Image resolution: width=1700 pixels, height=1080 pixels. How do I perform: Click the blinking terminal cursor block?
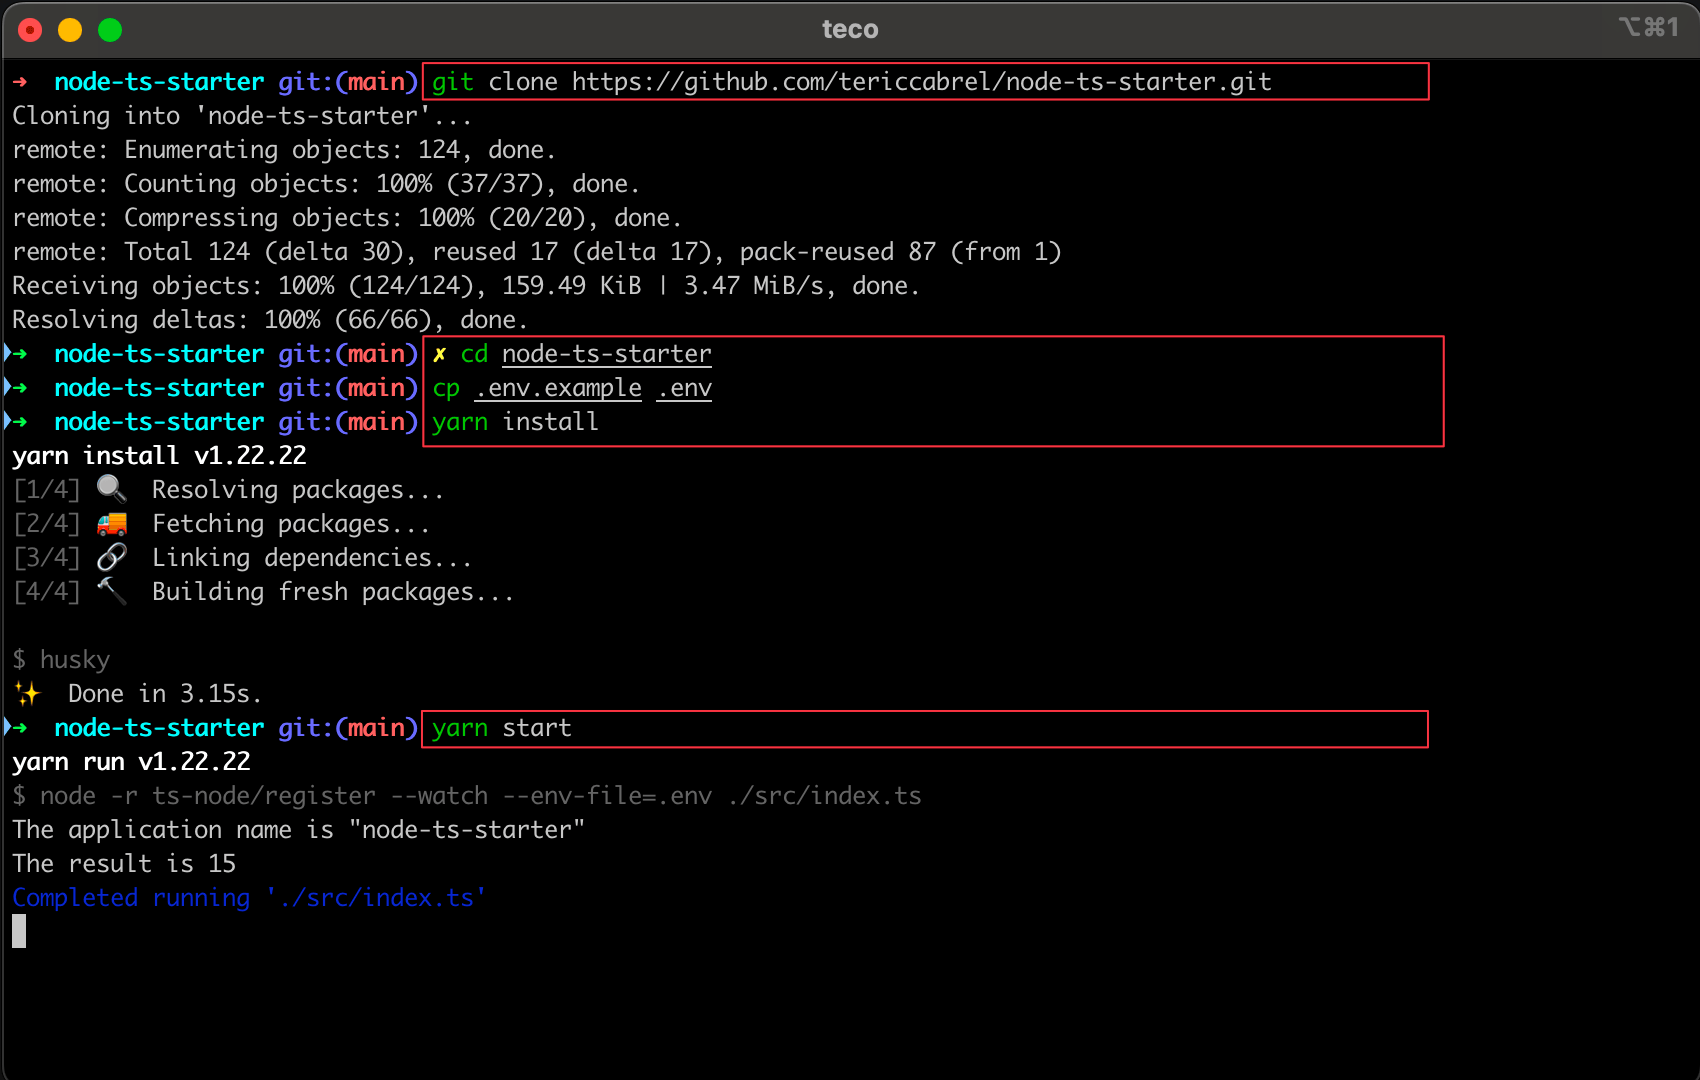click(x=18, y=931)
